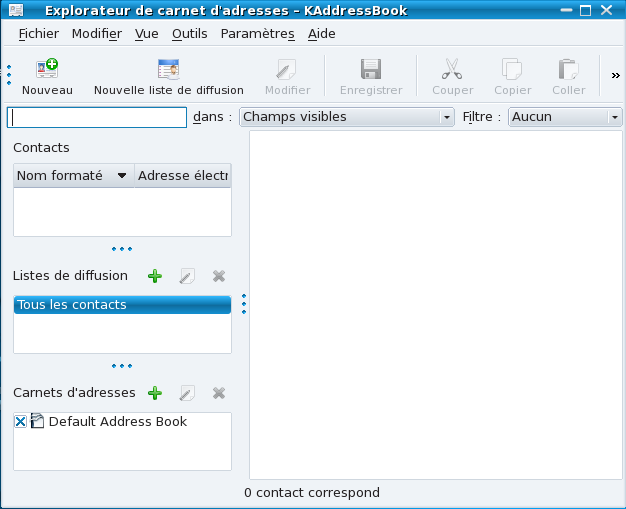Viewport: 626px width, 509px height.
Task: Add an address book with Carnets d'adresses plus icon
Action: tap(154, 394)
